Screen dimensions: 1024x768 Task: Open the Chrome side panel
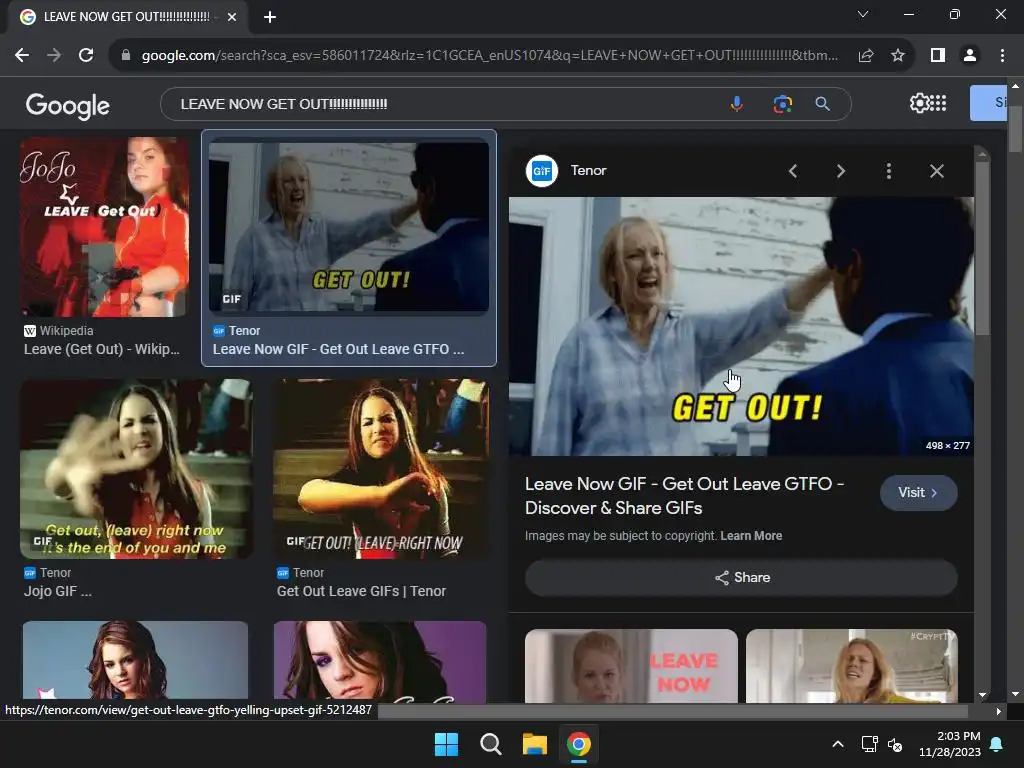click(x=938, y=56)
